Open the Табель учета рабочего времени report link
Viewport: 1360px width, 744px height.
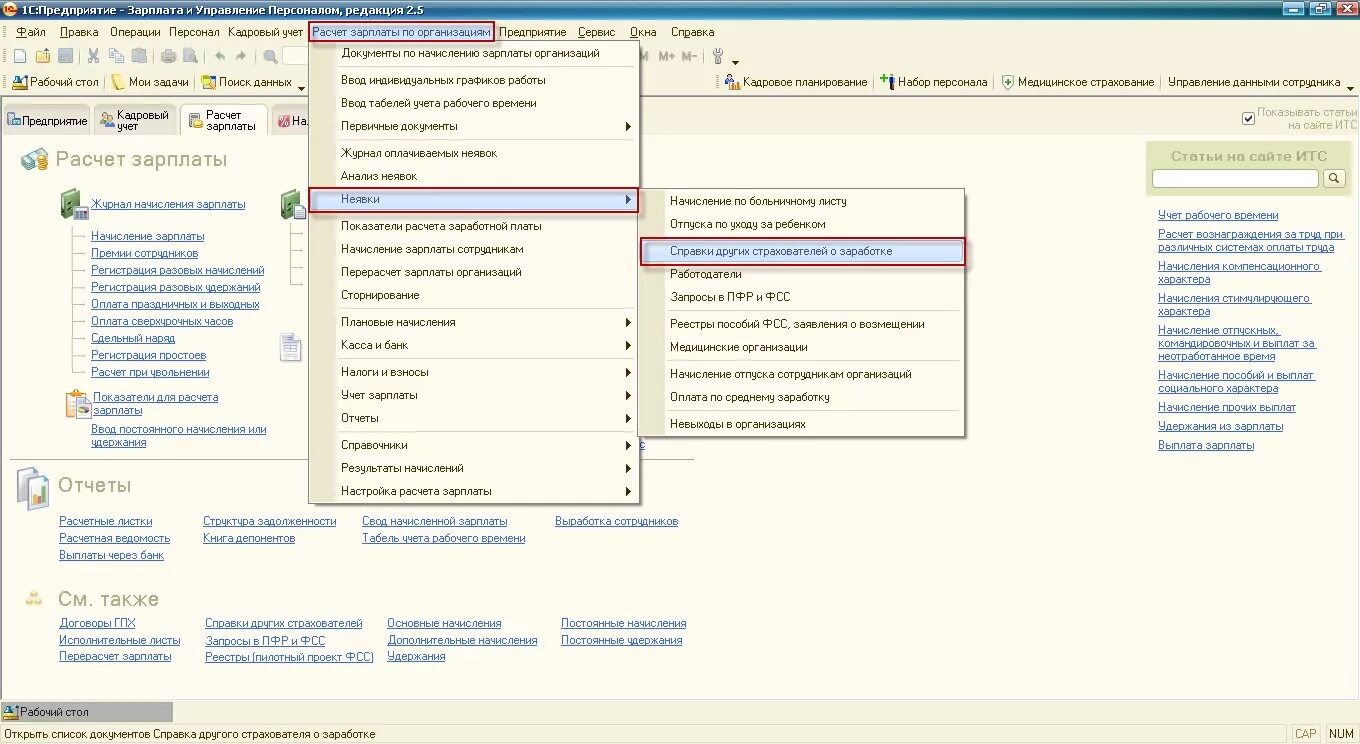[x=443, y=538]
